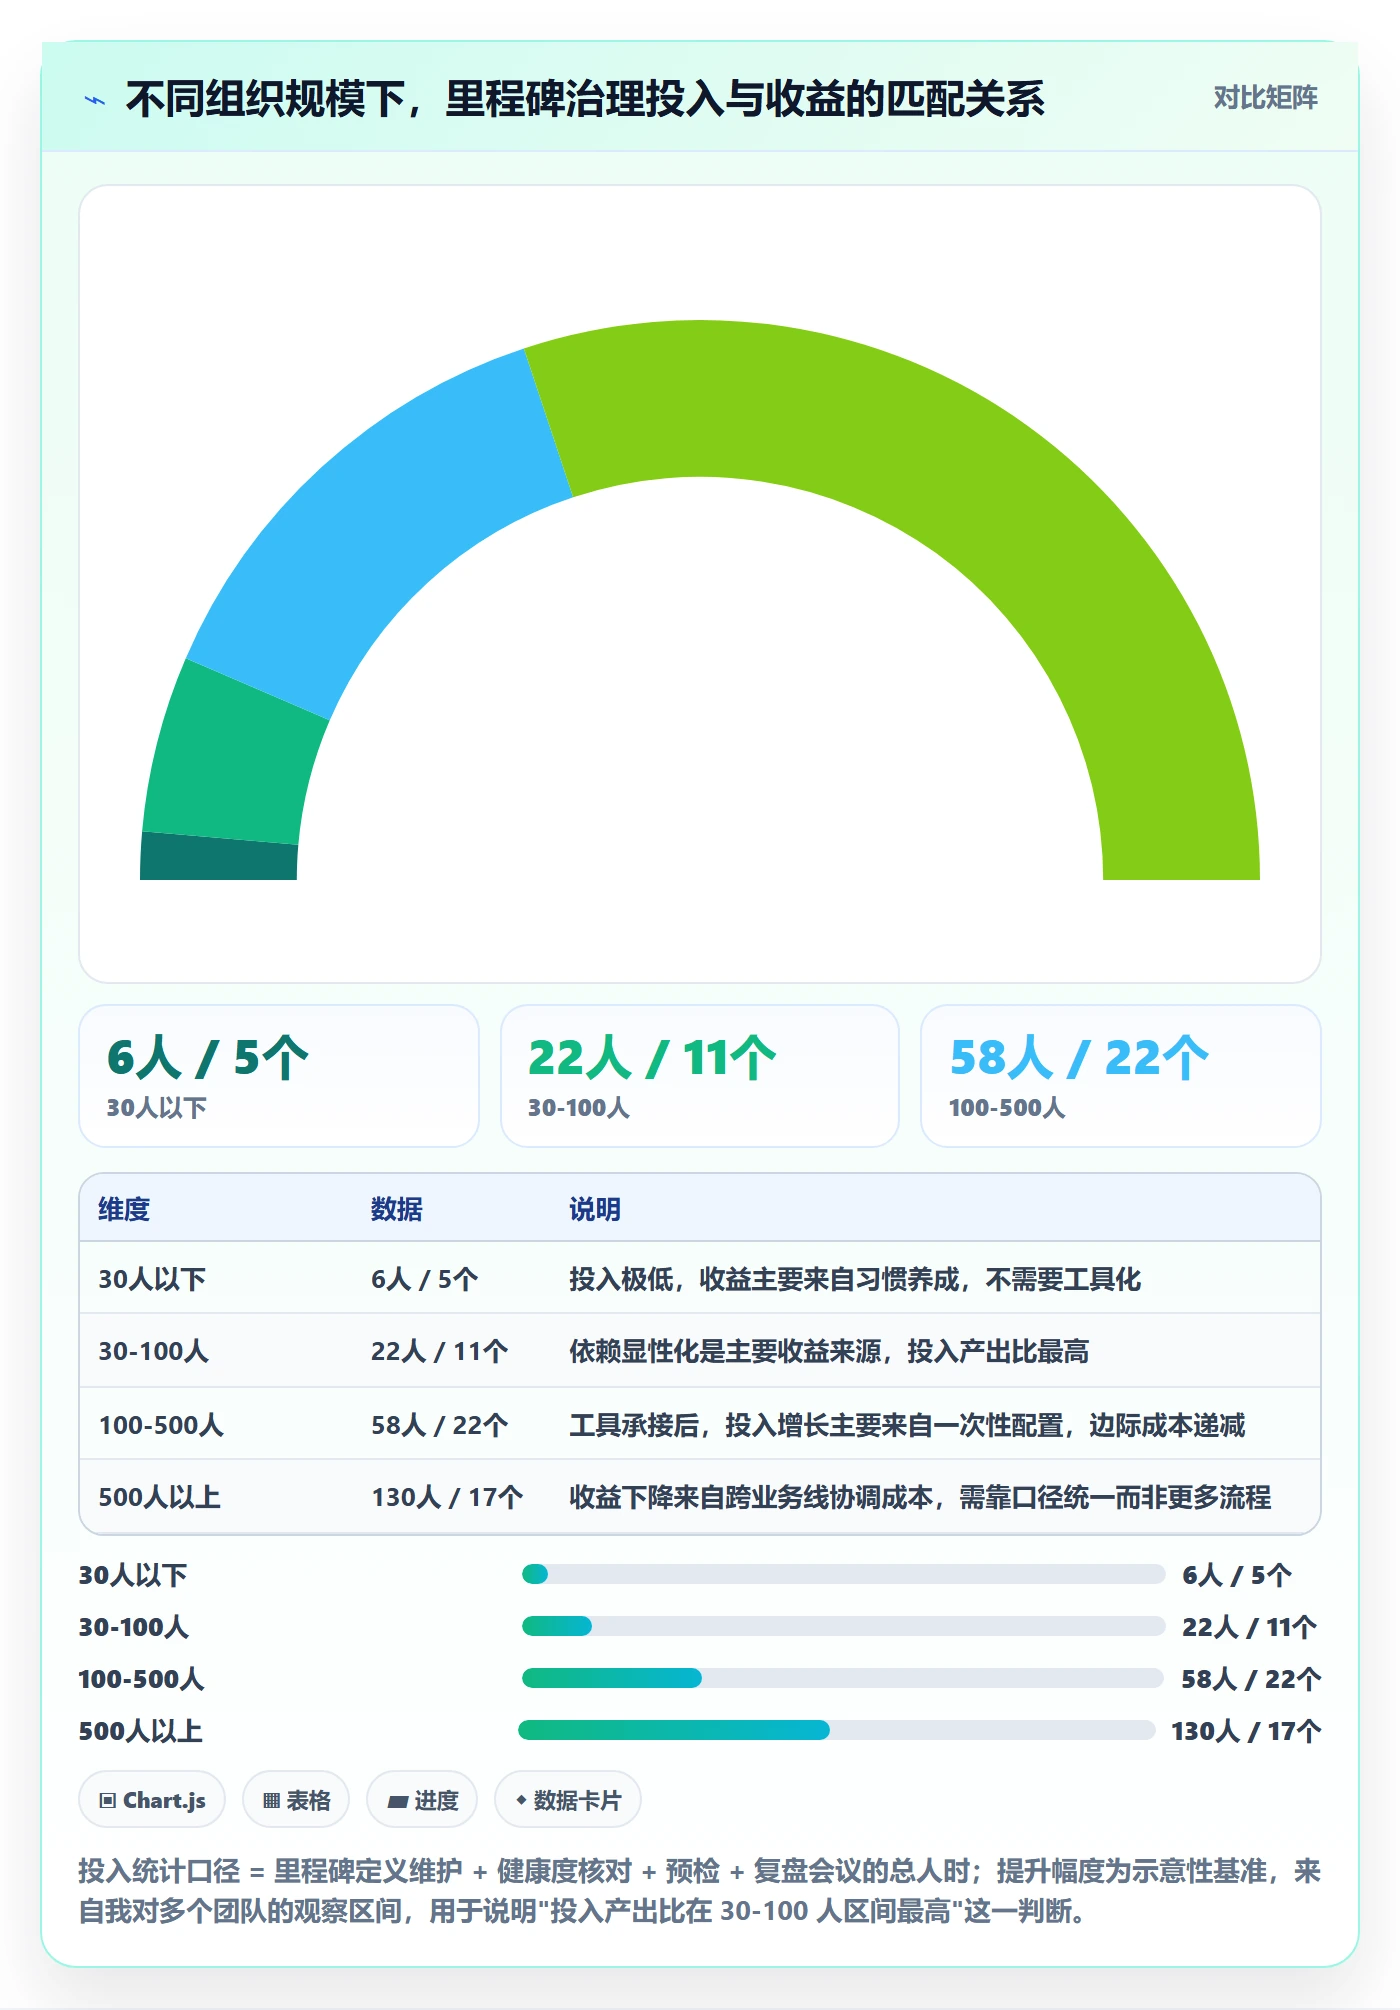The image size is (1400, 2010).
Task: Click the smallest dark teal gauge segment
Action: coord(218,858)
